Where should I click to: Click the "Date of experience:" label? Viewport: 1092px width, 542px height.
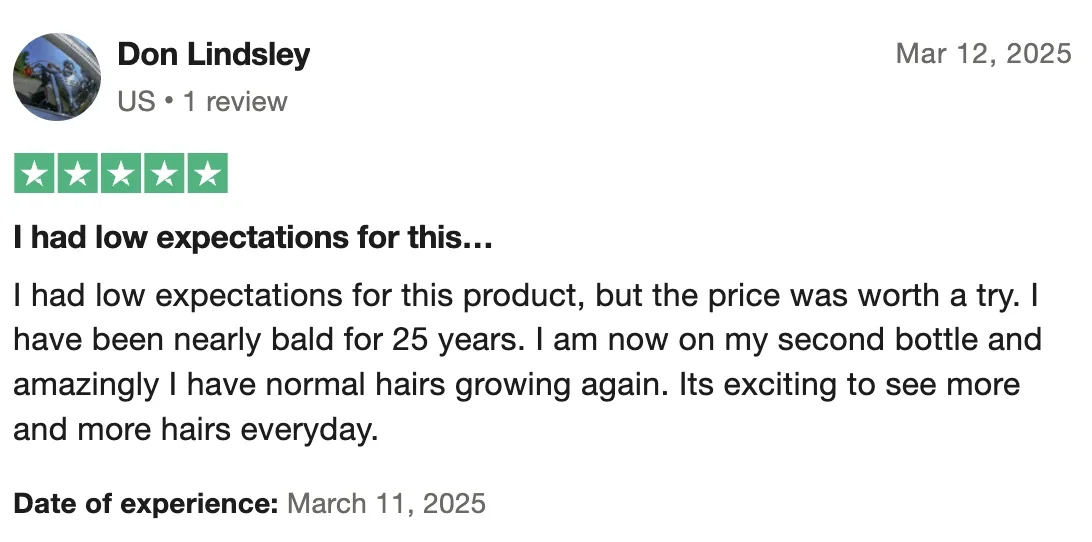[x=146, y=502]
